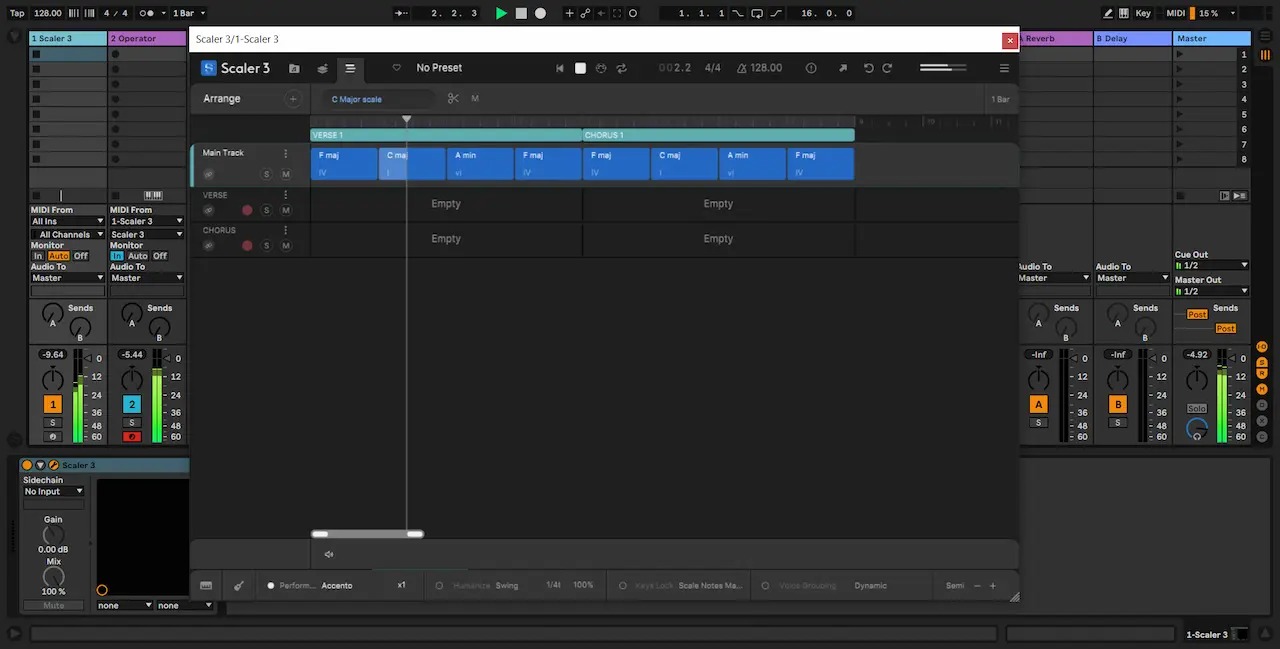Solo the Main Track
Viewport: 1280px width, 649px height.
tap(266, 174)
